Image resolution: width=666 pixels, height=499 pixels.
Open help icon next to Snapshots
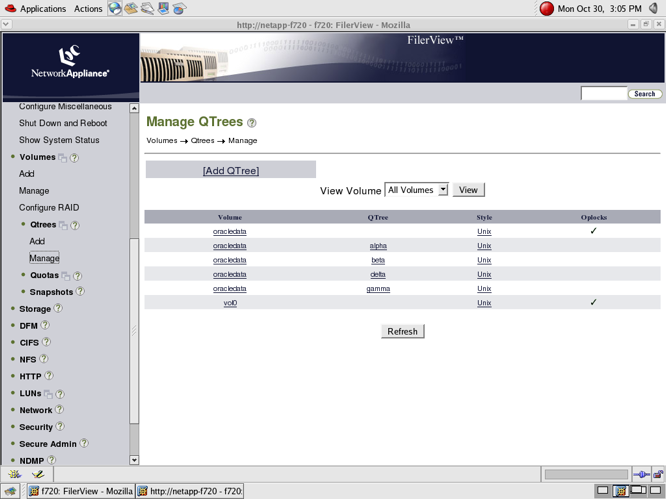click(x=80, y=291)
